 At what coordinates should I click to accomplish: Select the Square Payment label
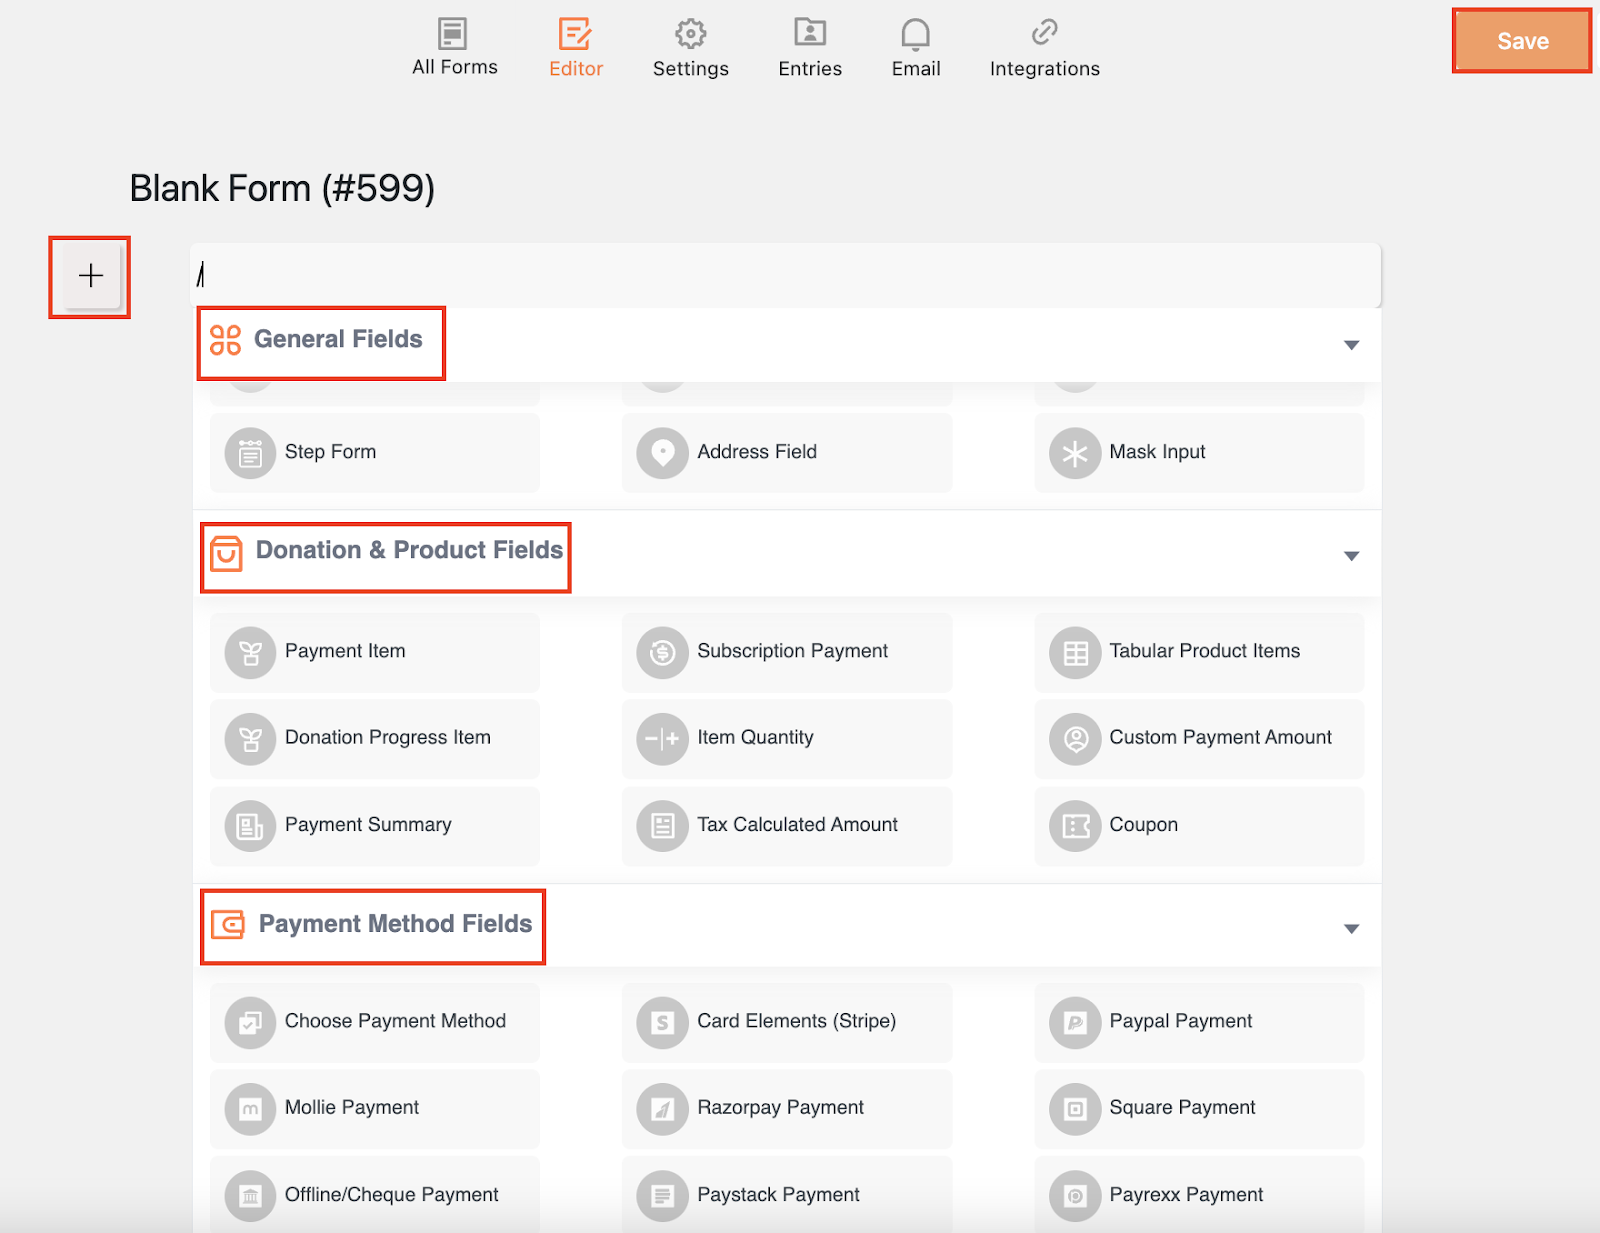1182,1107
